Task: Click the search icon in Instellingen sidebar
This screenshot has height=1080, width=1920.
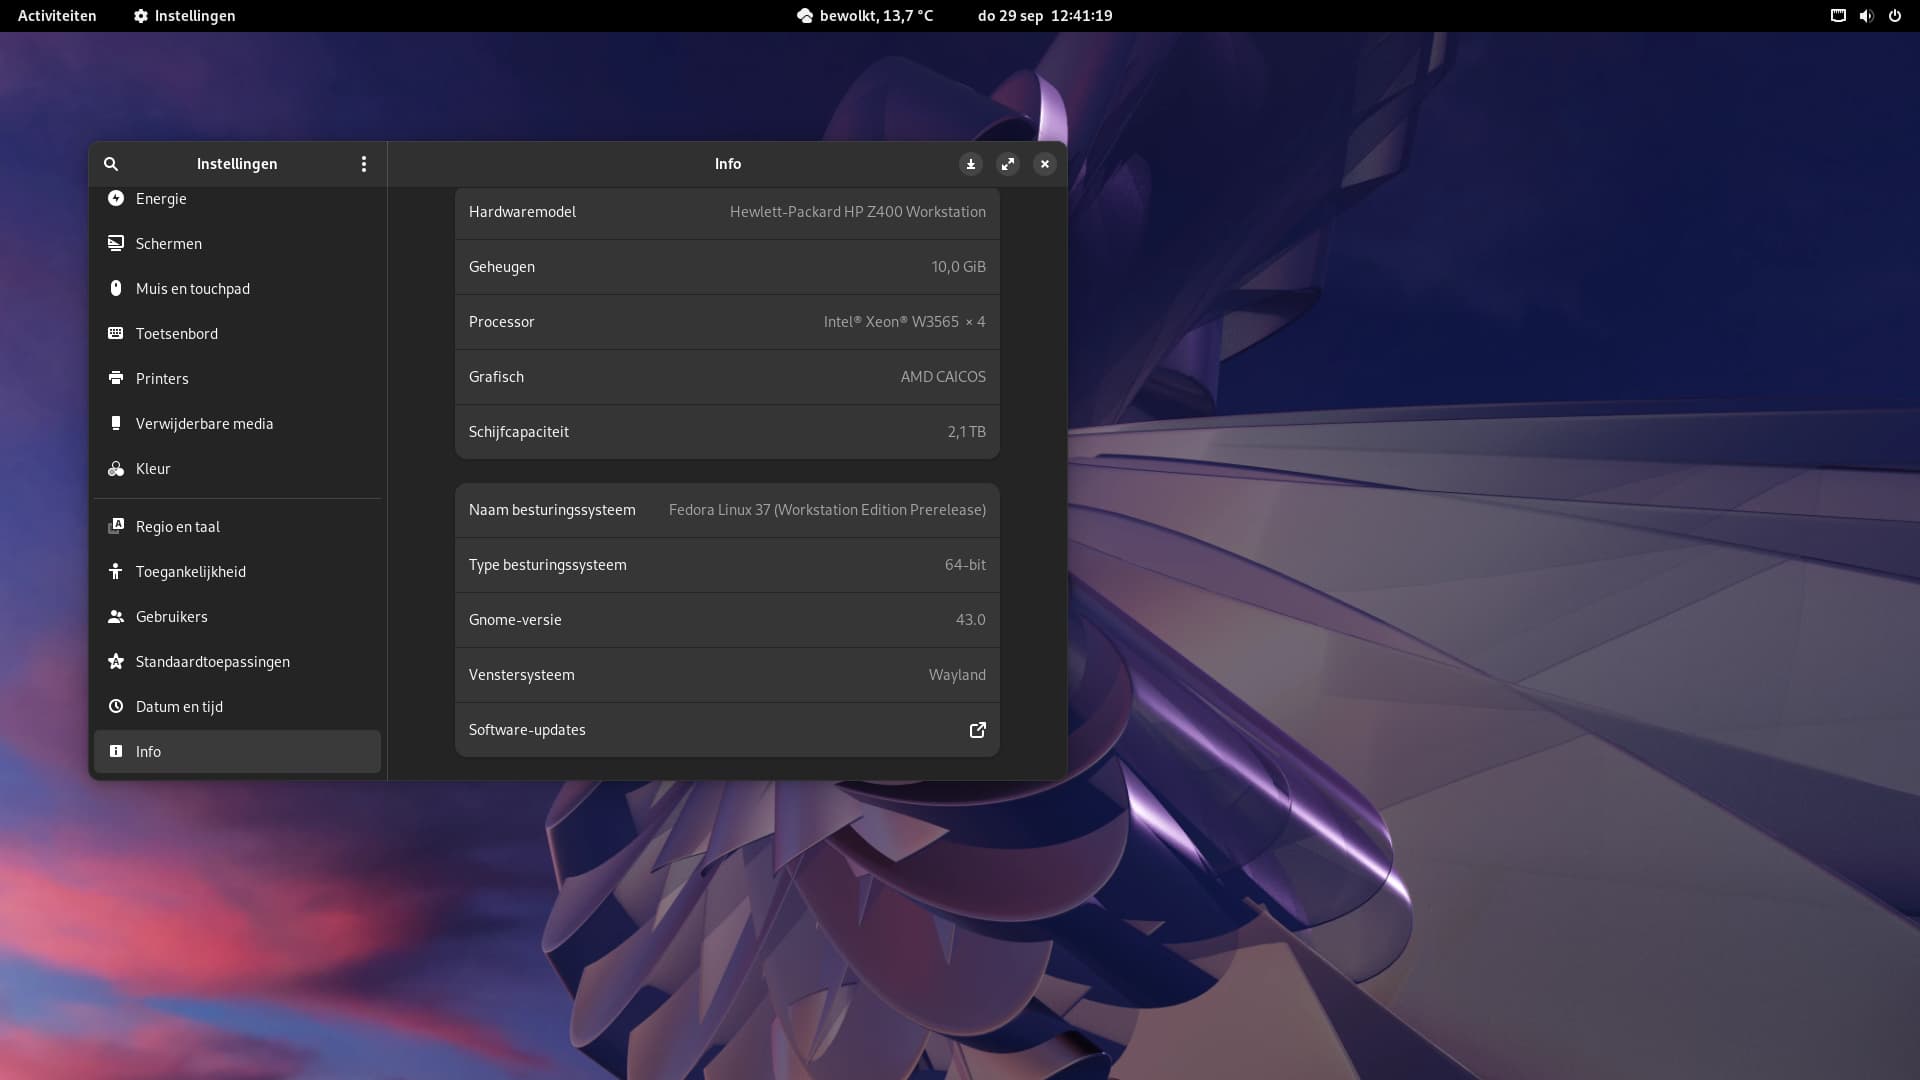Action: click(111, 164)
